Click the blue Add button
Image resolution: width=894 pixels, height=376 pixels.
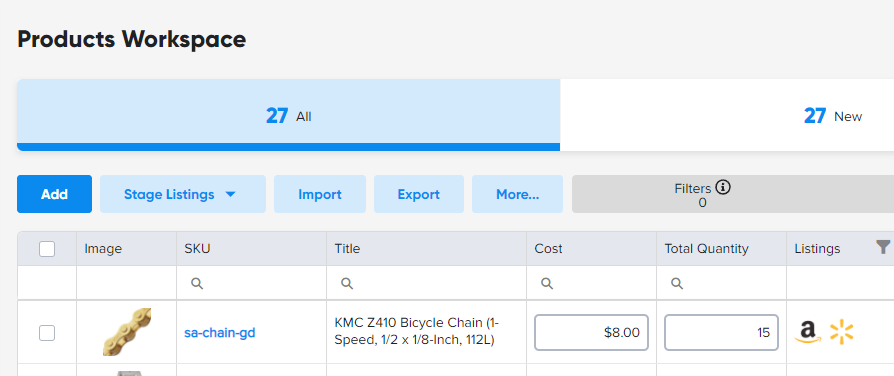(x=54, y=194)
